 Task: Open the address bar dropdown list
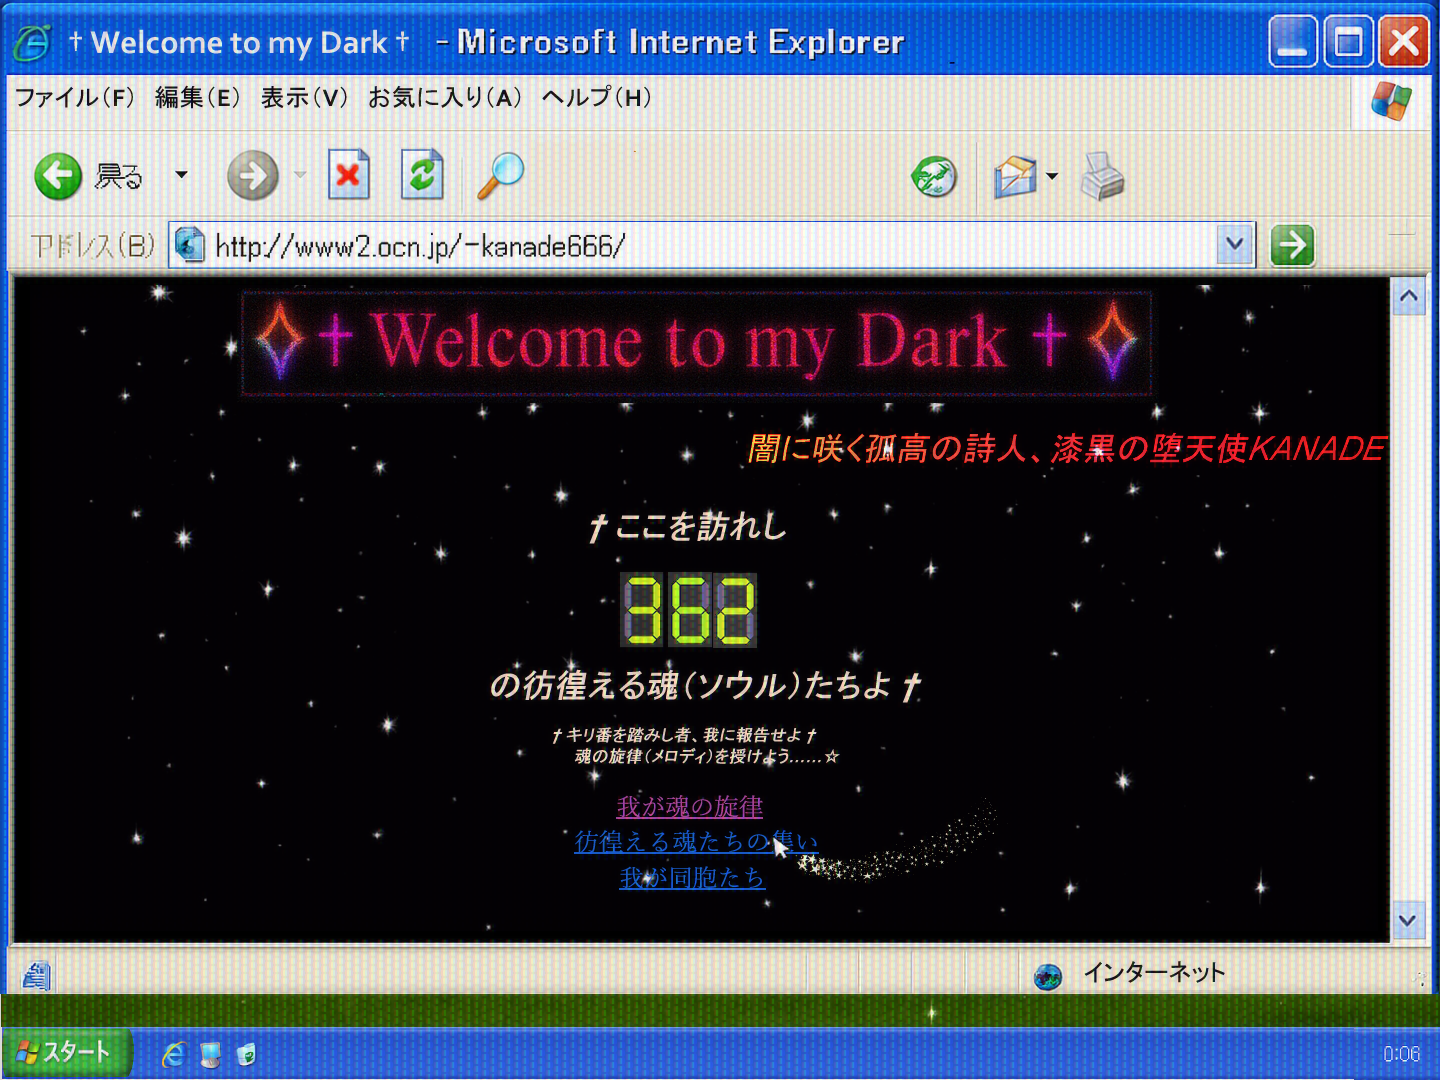(1235, 245)
